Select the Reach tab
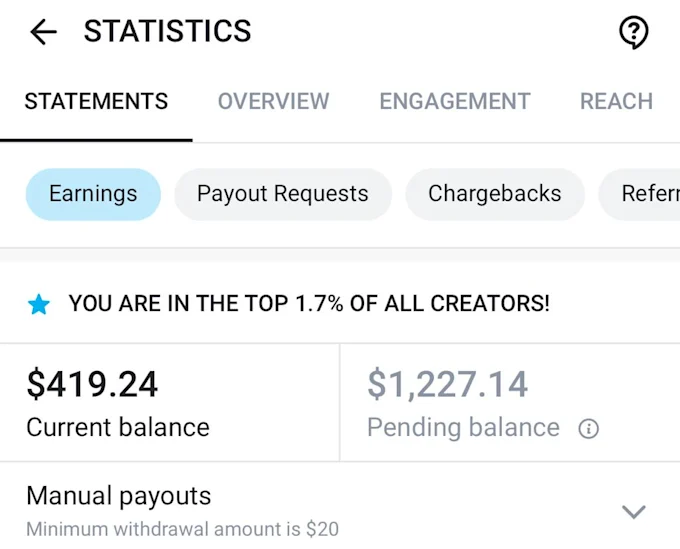Image resolution: width=680 pixels, height=549 pixels. pyautogui.click(x=616, y=101)
